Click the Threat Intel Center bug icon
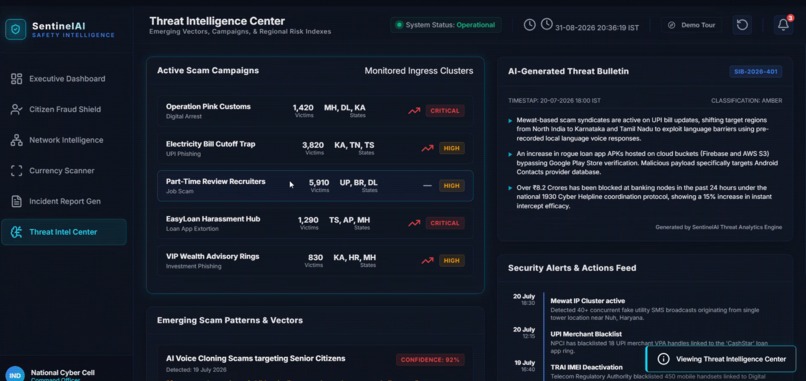806x381 pixels. [16, 232]
